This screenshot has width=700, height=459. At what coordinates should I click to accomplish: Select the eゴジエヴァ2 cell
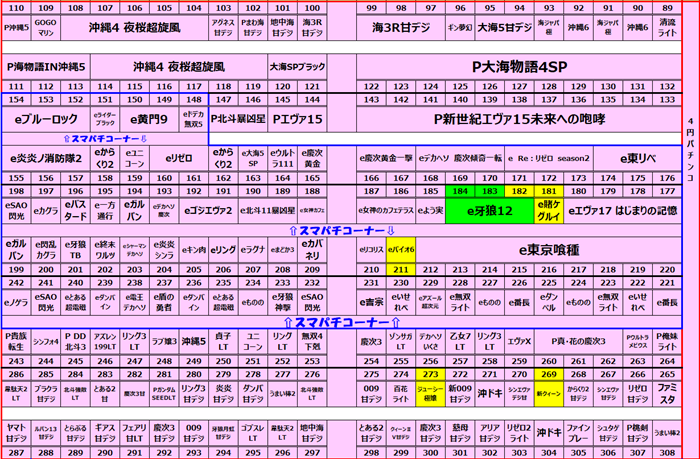tap(208, 211)
